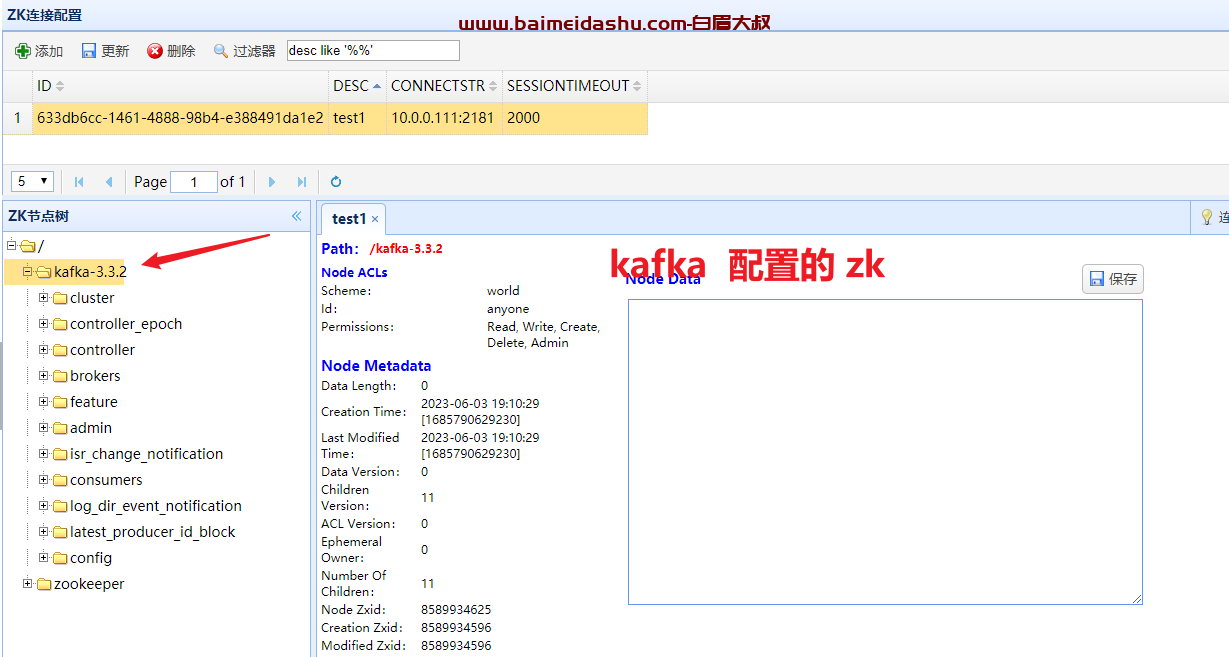Click the refresh grid icon

pos(336,182)
